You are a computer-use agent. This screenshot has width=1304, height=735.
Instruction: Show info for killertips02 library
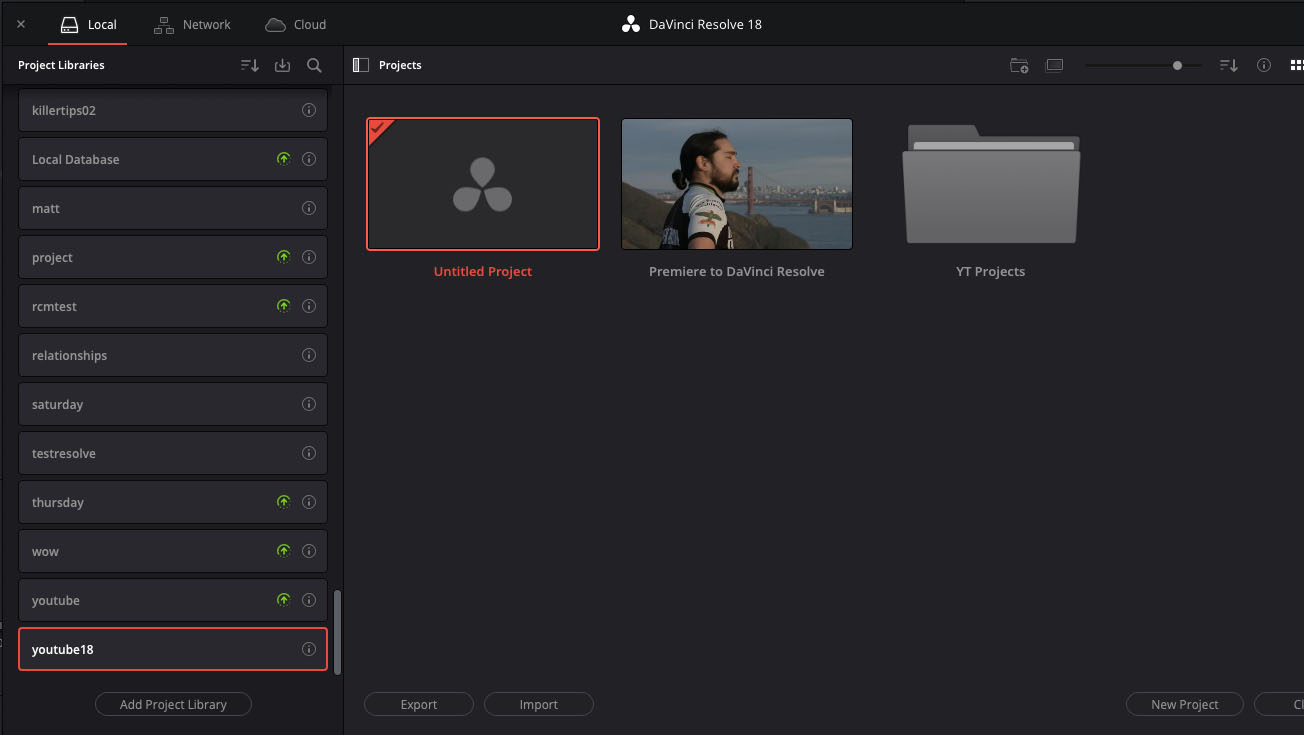pyautogui.click(x=309, y=110)
